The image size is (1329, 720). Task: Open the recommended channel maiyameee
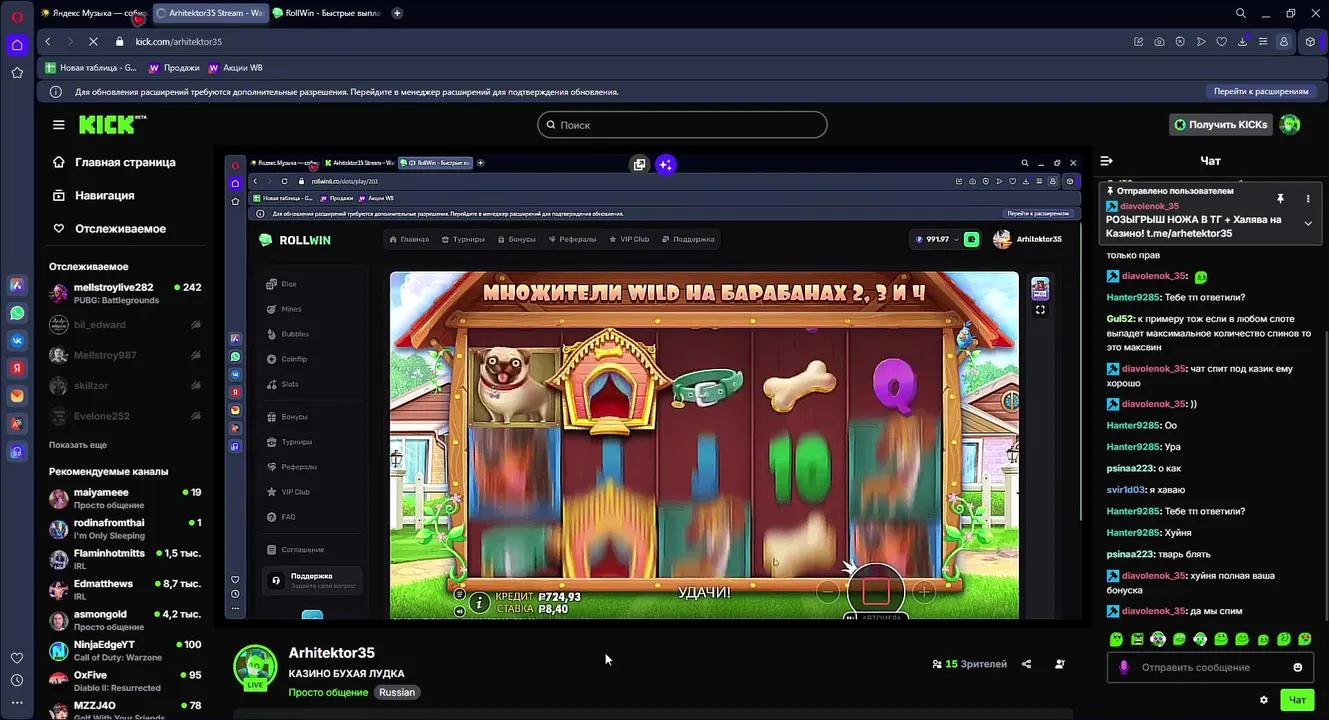[126, 498]
